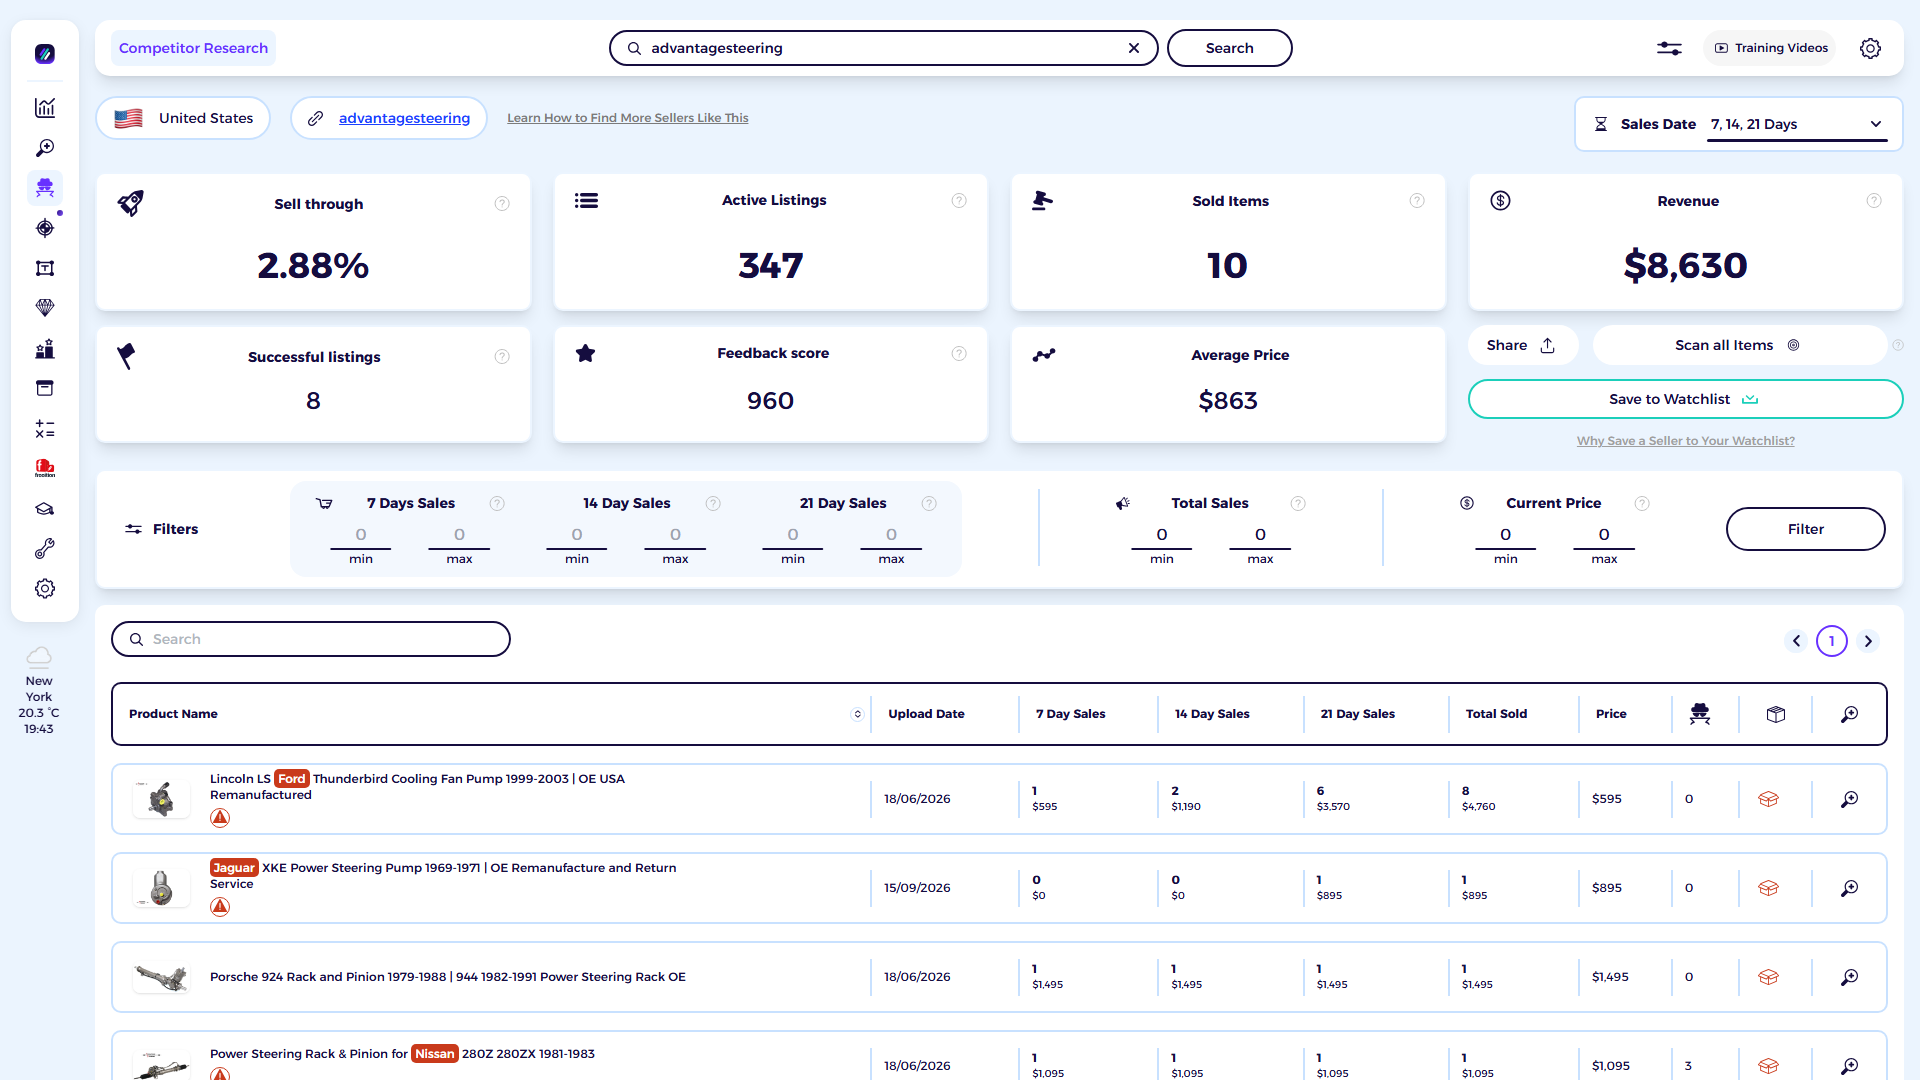This screenshot has width=1920, height=1080.
Task: Select the competitor research spy icon in sidebar
Action: [x=45, y=188]
